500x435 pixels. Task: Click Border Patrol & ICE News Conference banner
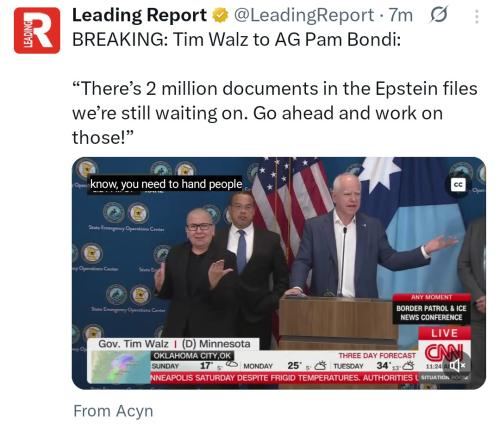point(431,309)
